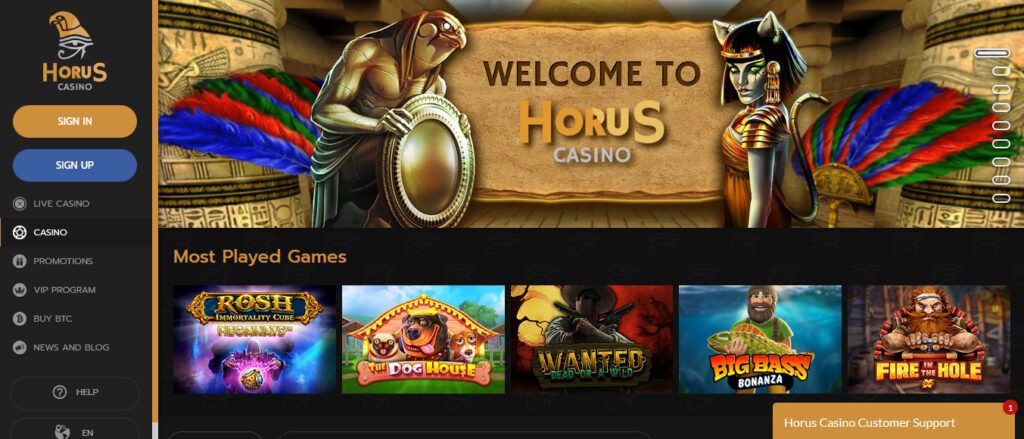Viewport: 1024px width, 439px height.
Task: Click the Horus Casino logo
Action: (74, 51)
